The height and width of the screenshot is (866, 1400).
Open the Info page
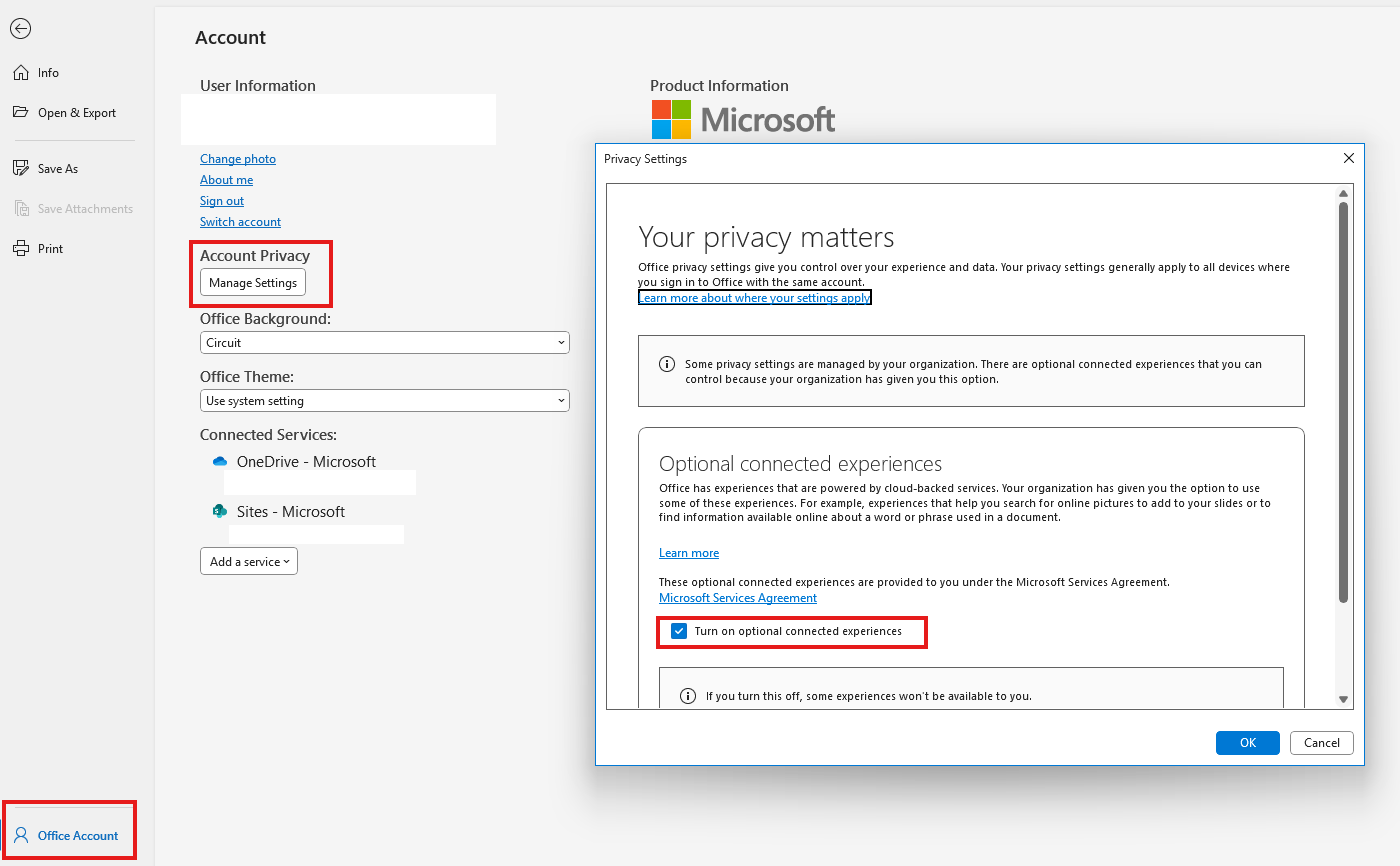48,73
